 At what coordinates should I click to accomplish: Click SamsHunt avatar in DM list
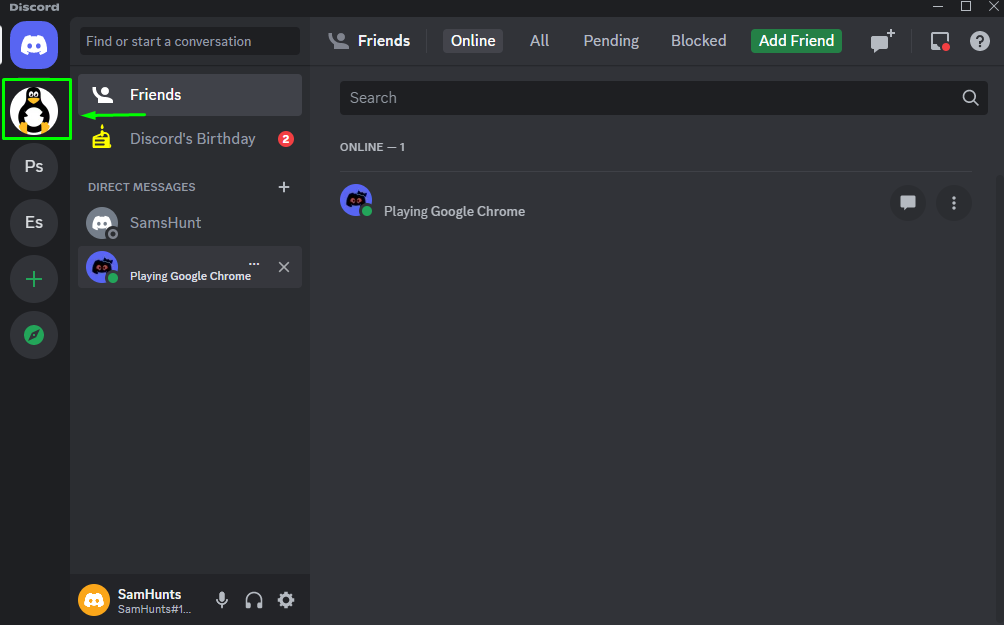(102, 223)
